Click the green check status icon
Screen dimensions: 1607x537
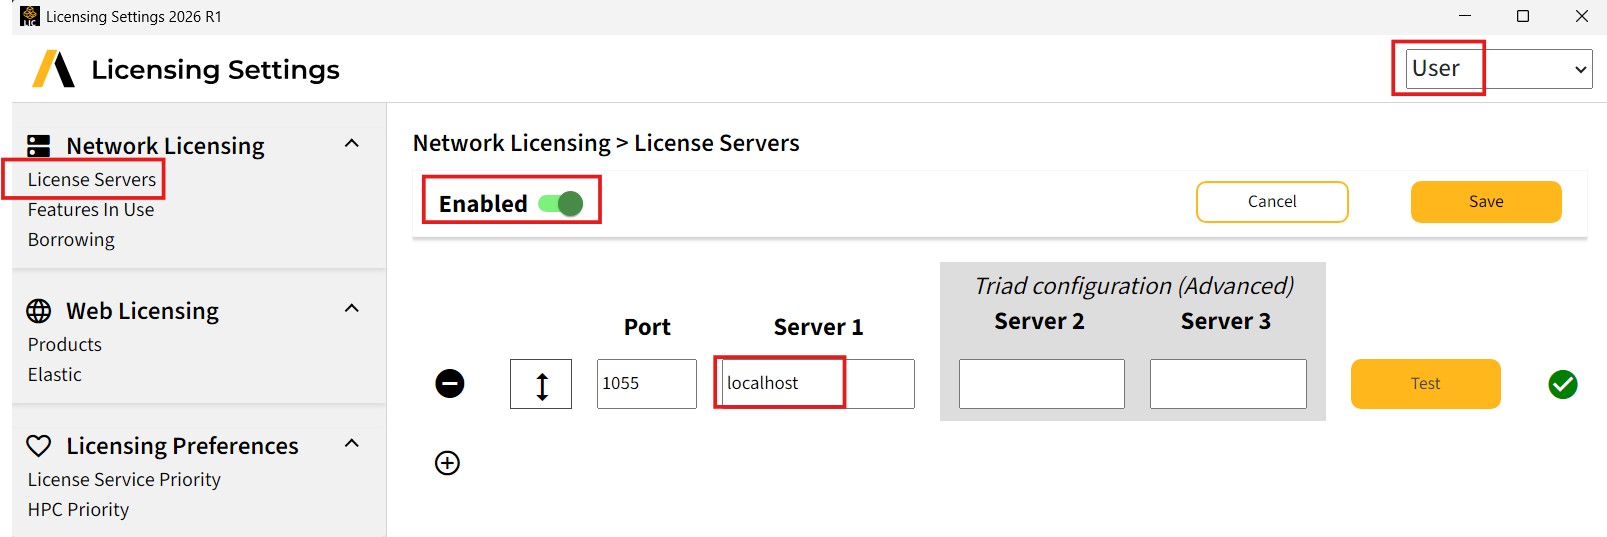coord(1563,384)
